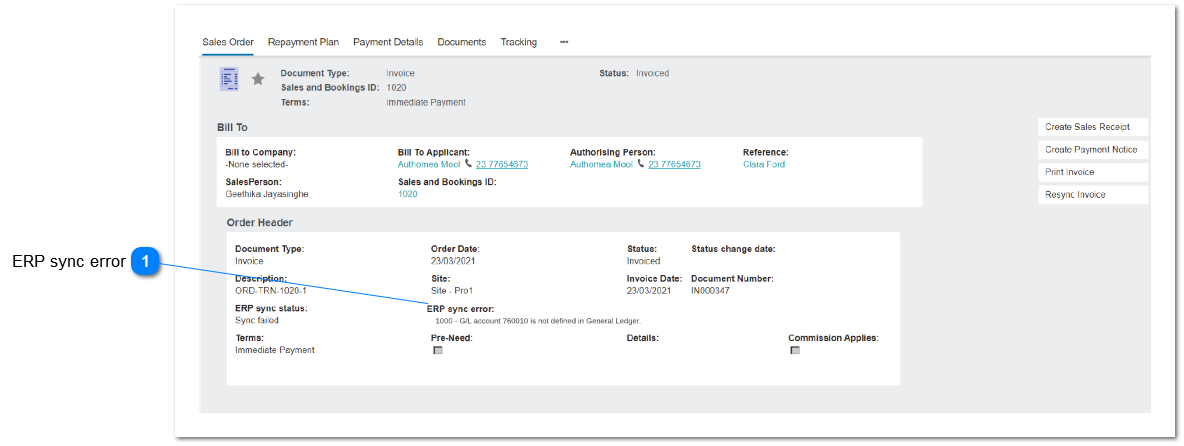Image resolution: width=1184 pixels, height=446 pixels.
Task: Toggle the Pre-Need checkbox
Action: tap(438, 350)
